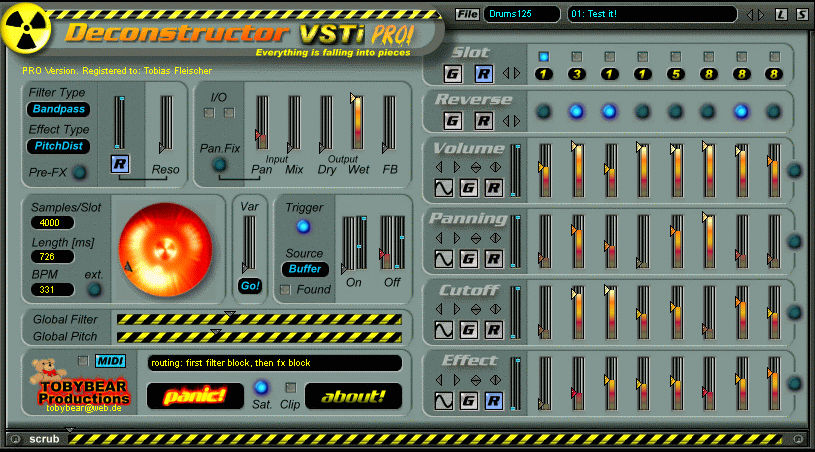Click the Panning G button
815x452 pixels.
[468, 258]
